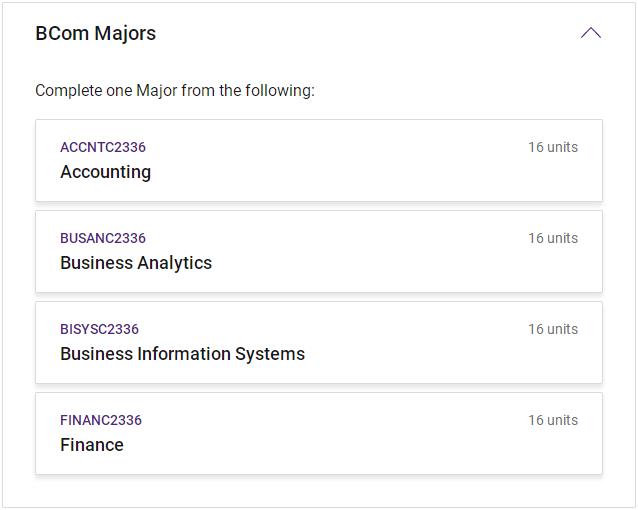Image resolution: width=638 pixels, height=510 pixels.
Task: Open the ACCNTC2336 code link
Action: [103, 147]
